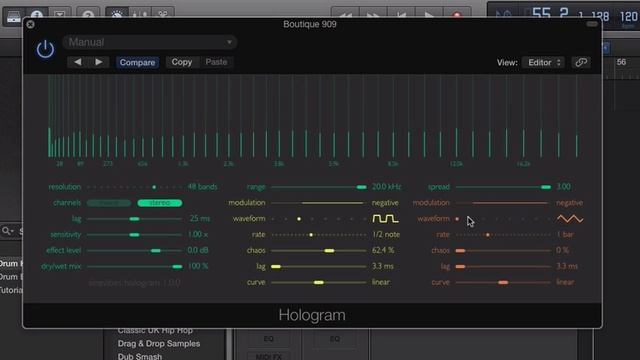This screenshot has width=640, height=360.
Task: Click the Copy button
Action: pyautogui.click(x=182, y=62)
